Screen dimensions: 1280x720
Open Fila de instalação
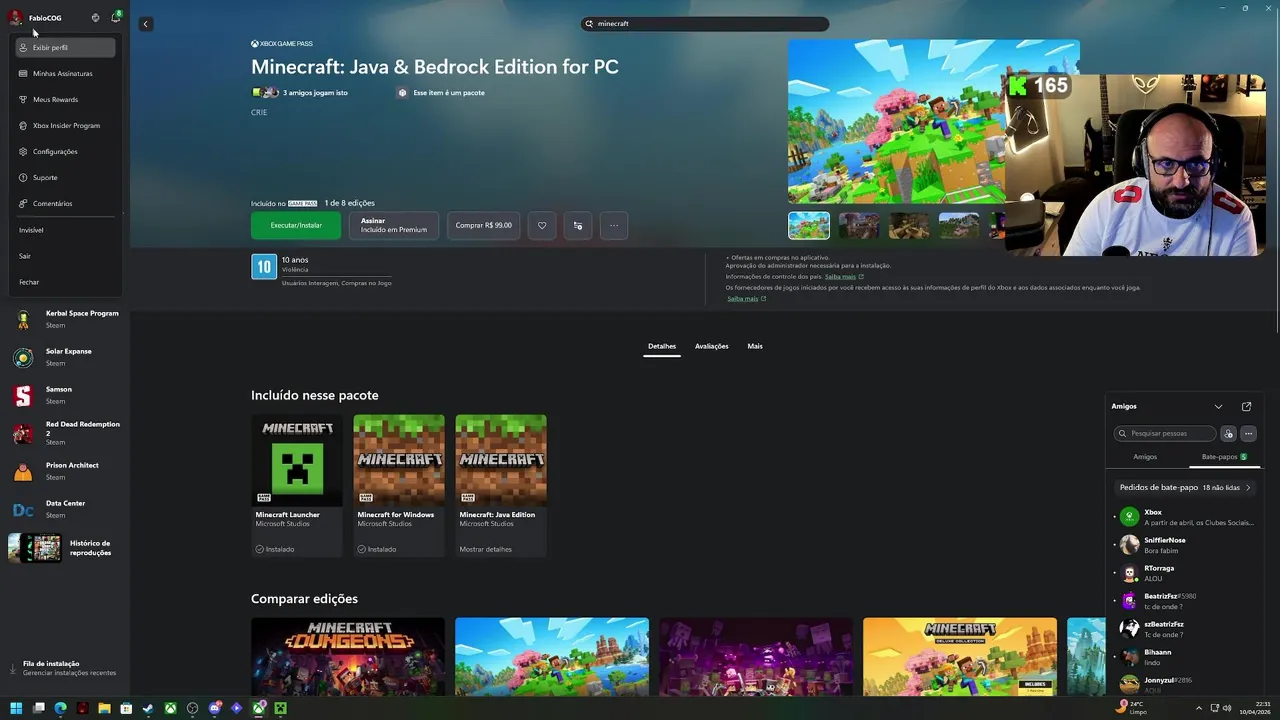coord(65,669)
